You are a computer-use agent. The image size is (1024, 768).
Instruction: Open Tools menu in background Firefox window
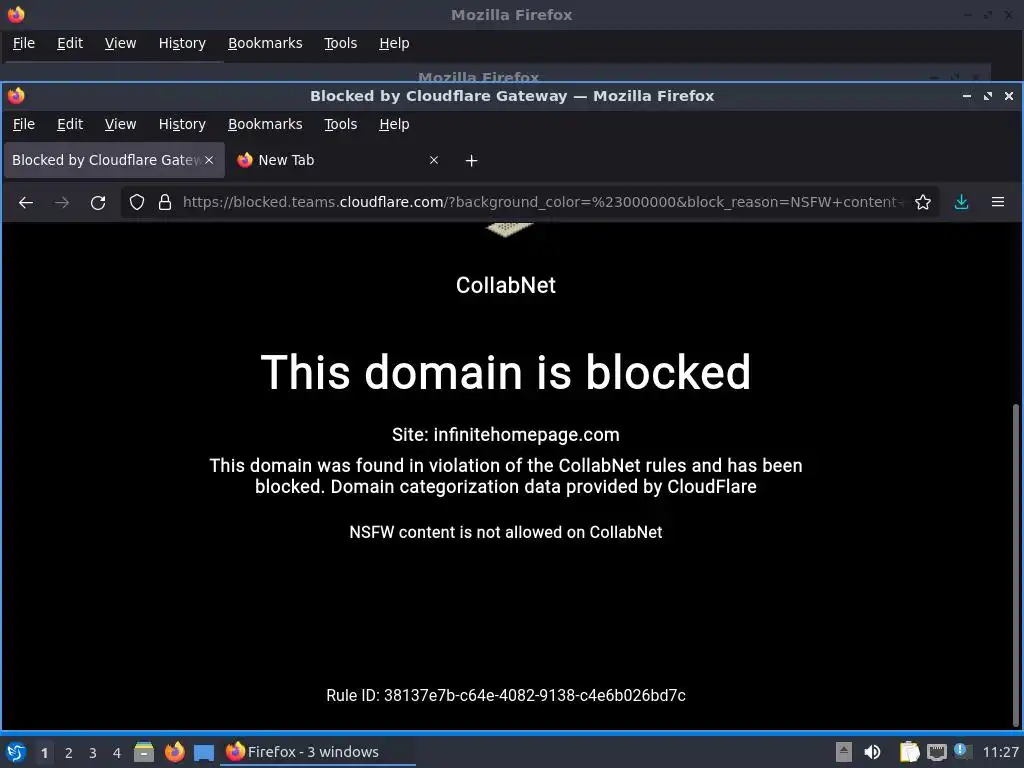pos(340,43)
